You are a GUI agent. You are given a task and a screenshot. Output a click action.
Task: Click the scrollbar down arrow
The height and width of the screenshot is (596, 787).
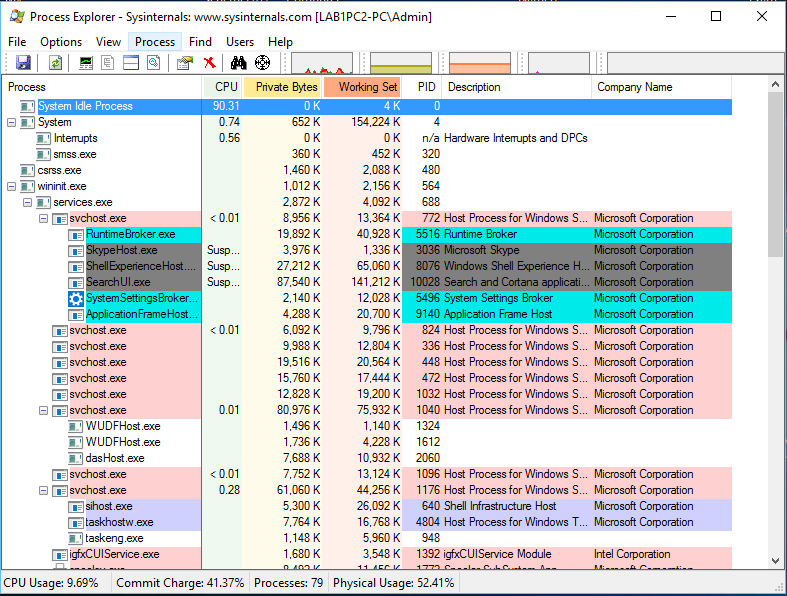coord(775,561)
